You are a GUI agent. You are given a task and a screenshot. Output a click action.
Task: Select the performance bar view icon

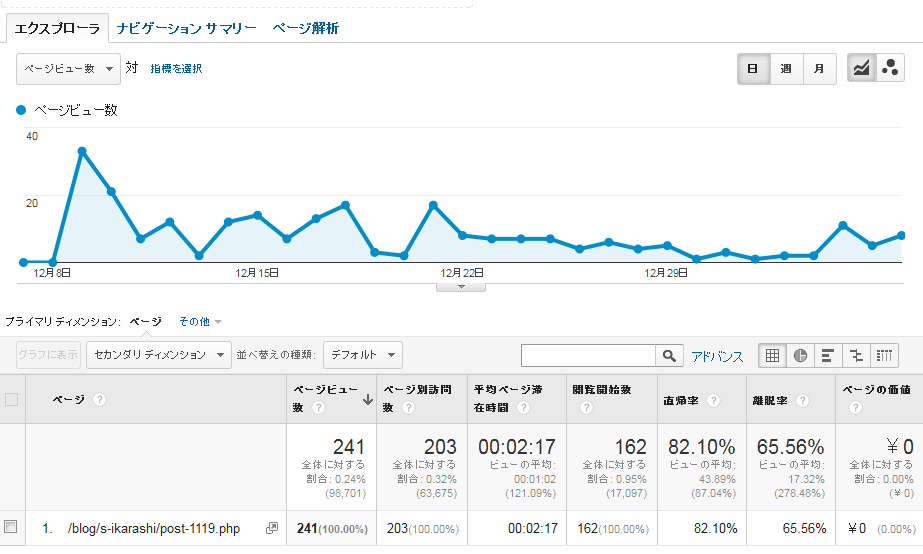(x=828, y=355)
